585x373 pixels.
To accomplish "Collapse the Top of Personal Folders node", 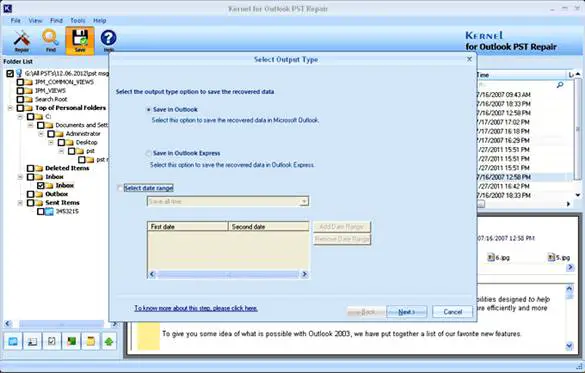I will tap(10, 108).
